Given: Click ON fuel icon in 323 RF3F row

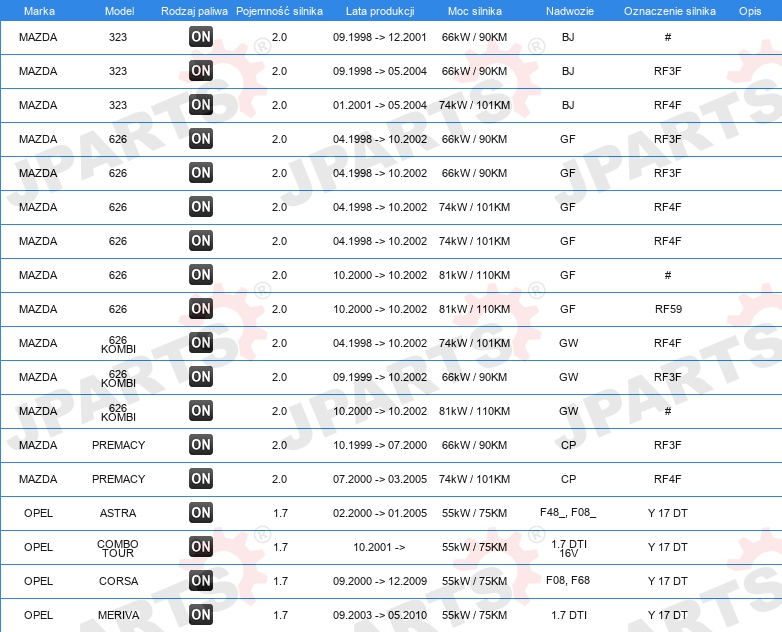Looking at the screenshot, I should click(x=201, y=71).
